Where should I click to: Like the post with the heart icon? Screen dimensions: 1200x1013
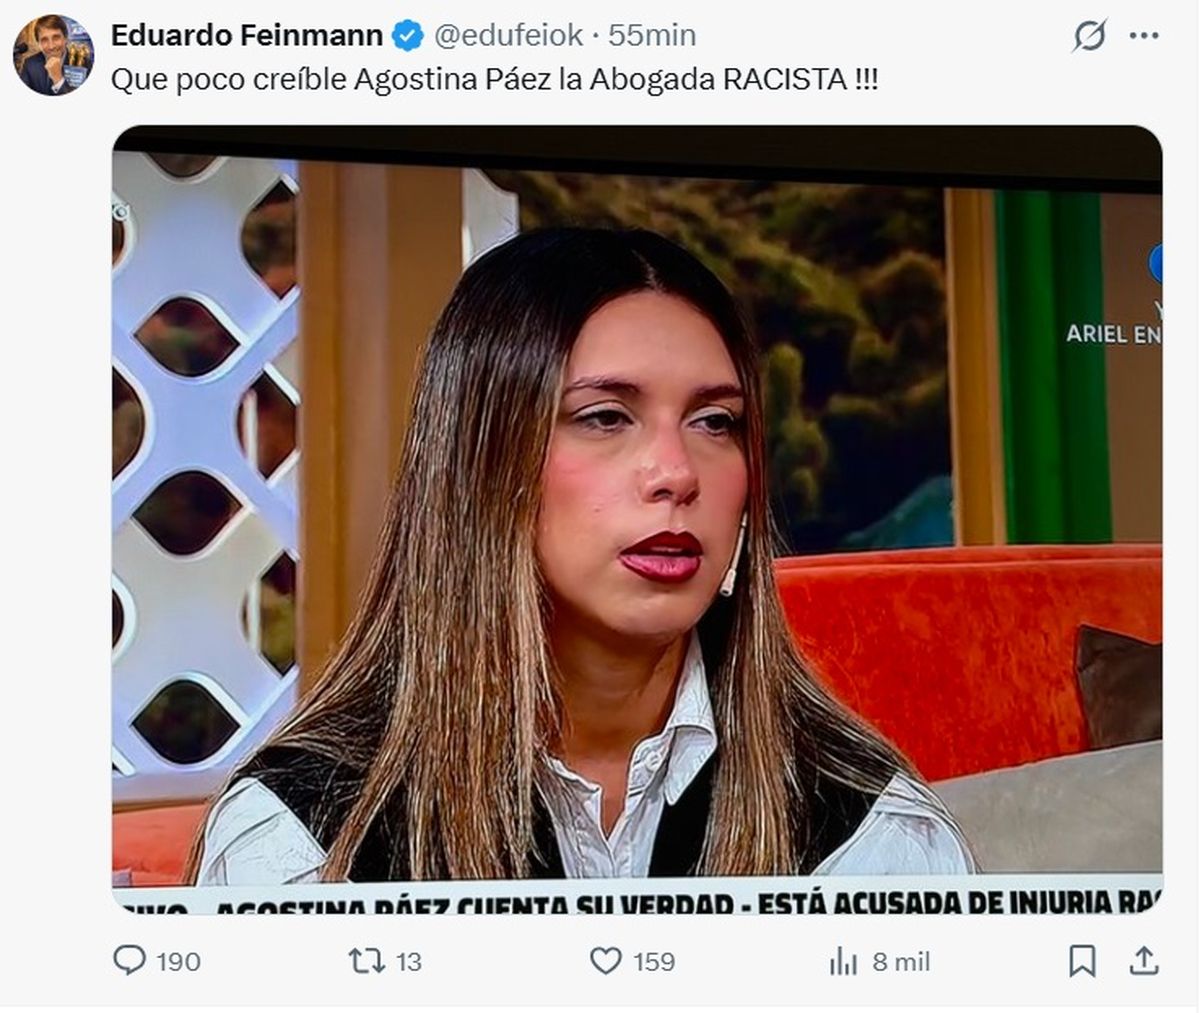tap(605, 961)
